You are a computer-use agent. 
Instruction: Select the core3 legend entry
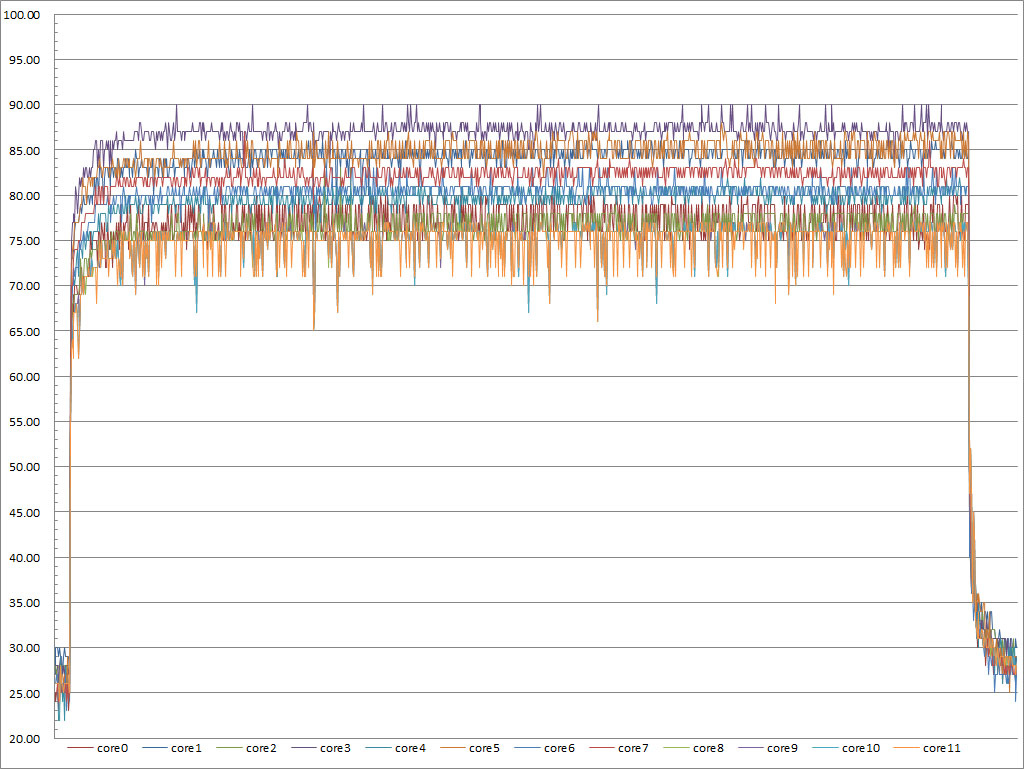pos(321,748)
